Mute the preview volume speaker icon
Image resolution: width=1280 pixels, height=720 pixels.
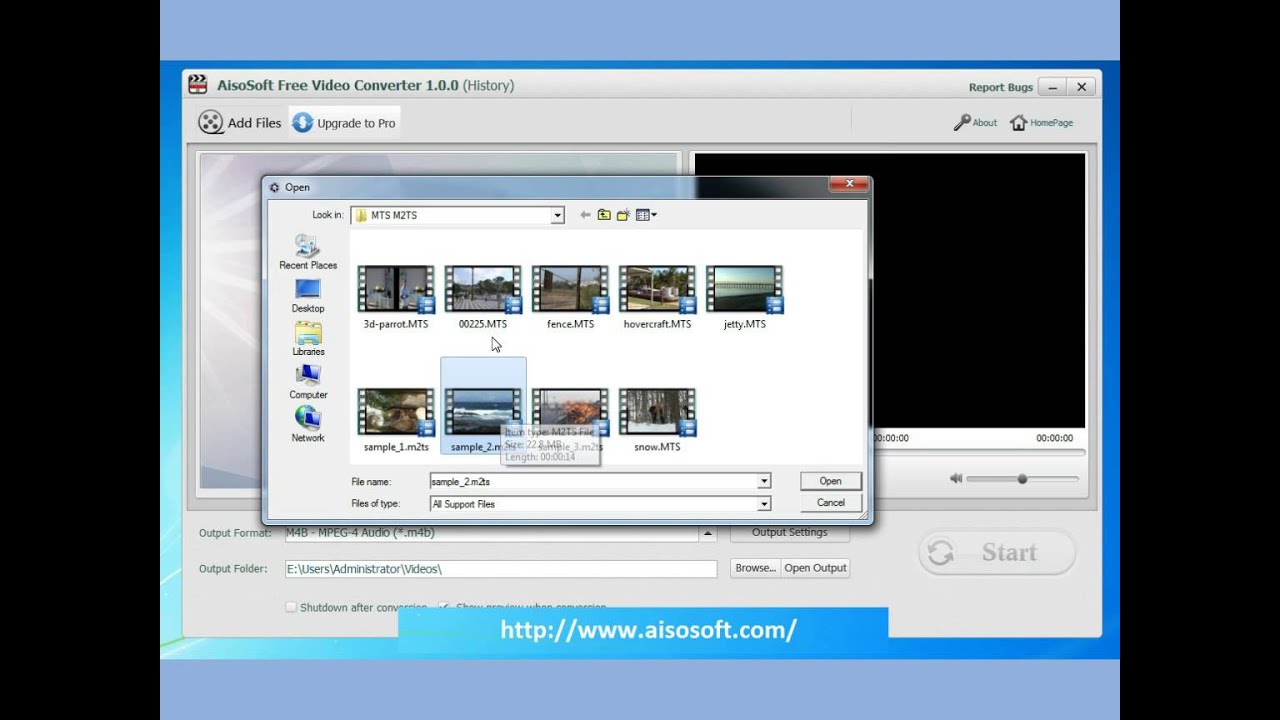coord(956,479)
